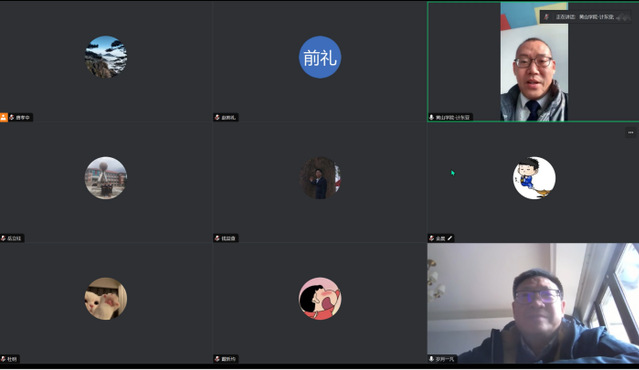Click the orange host badge icon

(x=4, y=117)
